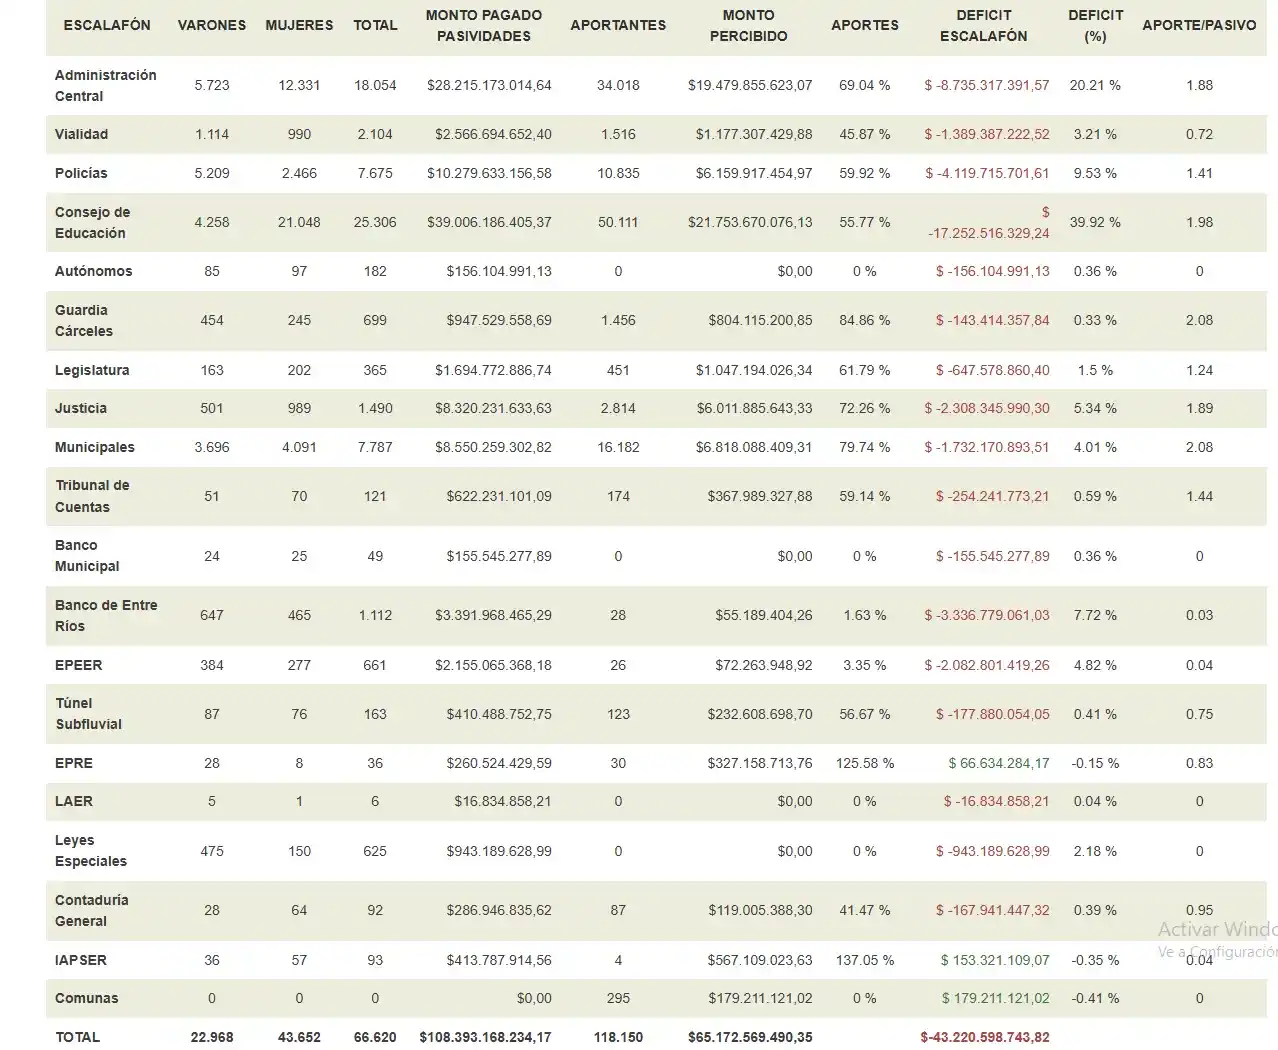Screen dimensions: 1278x1050
Task: Click Legislatura monto percibido $1.047.194.026,34
Action: tap(754, 370)
